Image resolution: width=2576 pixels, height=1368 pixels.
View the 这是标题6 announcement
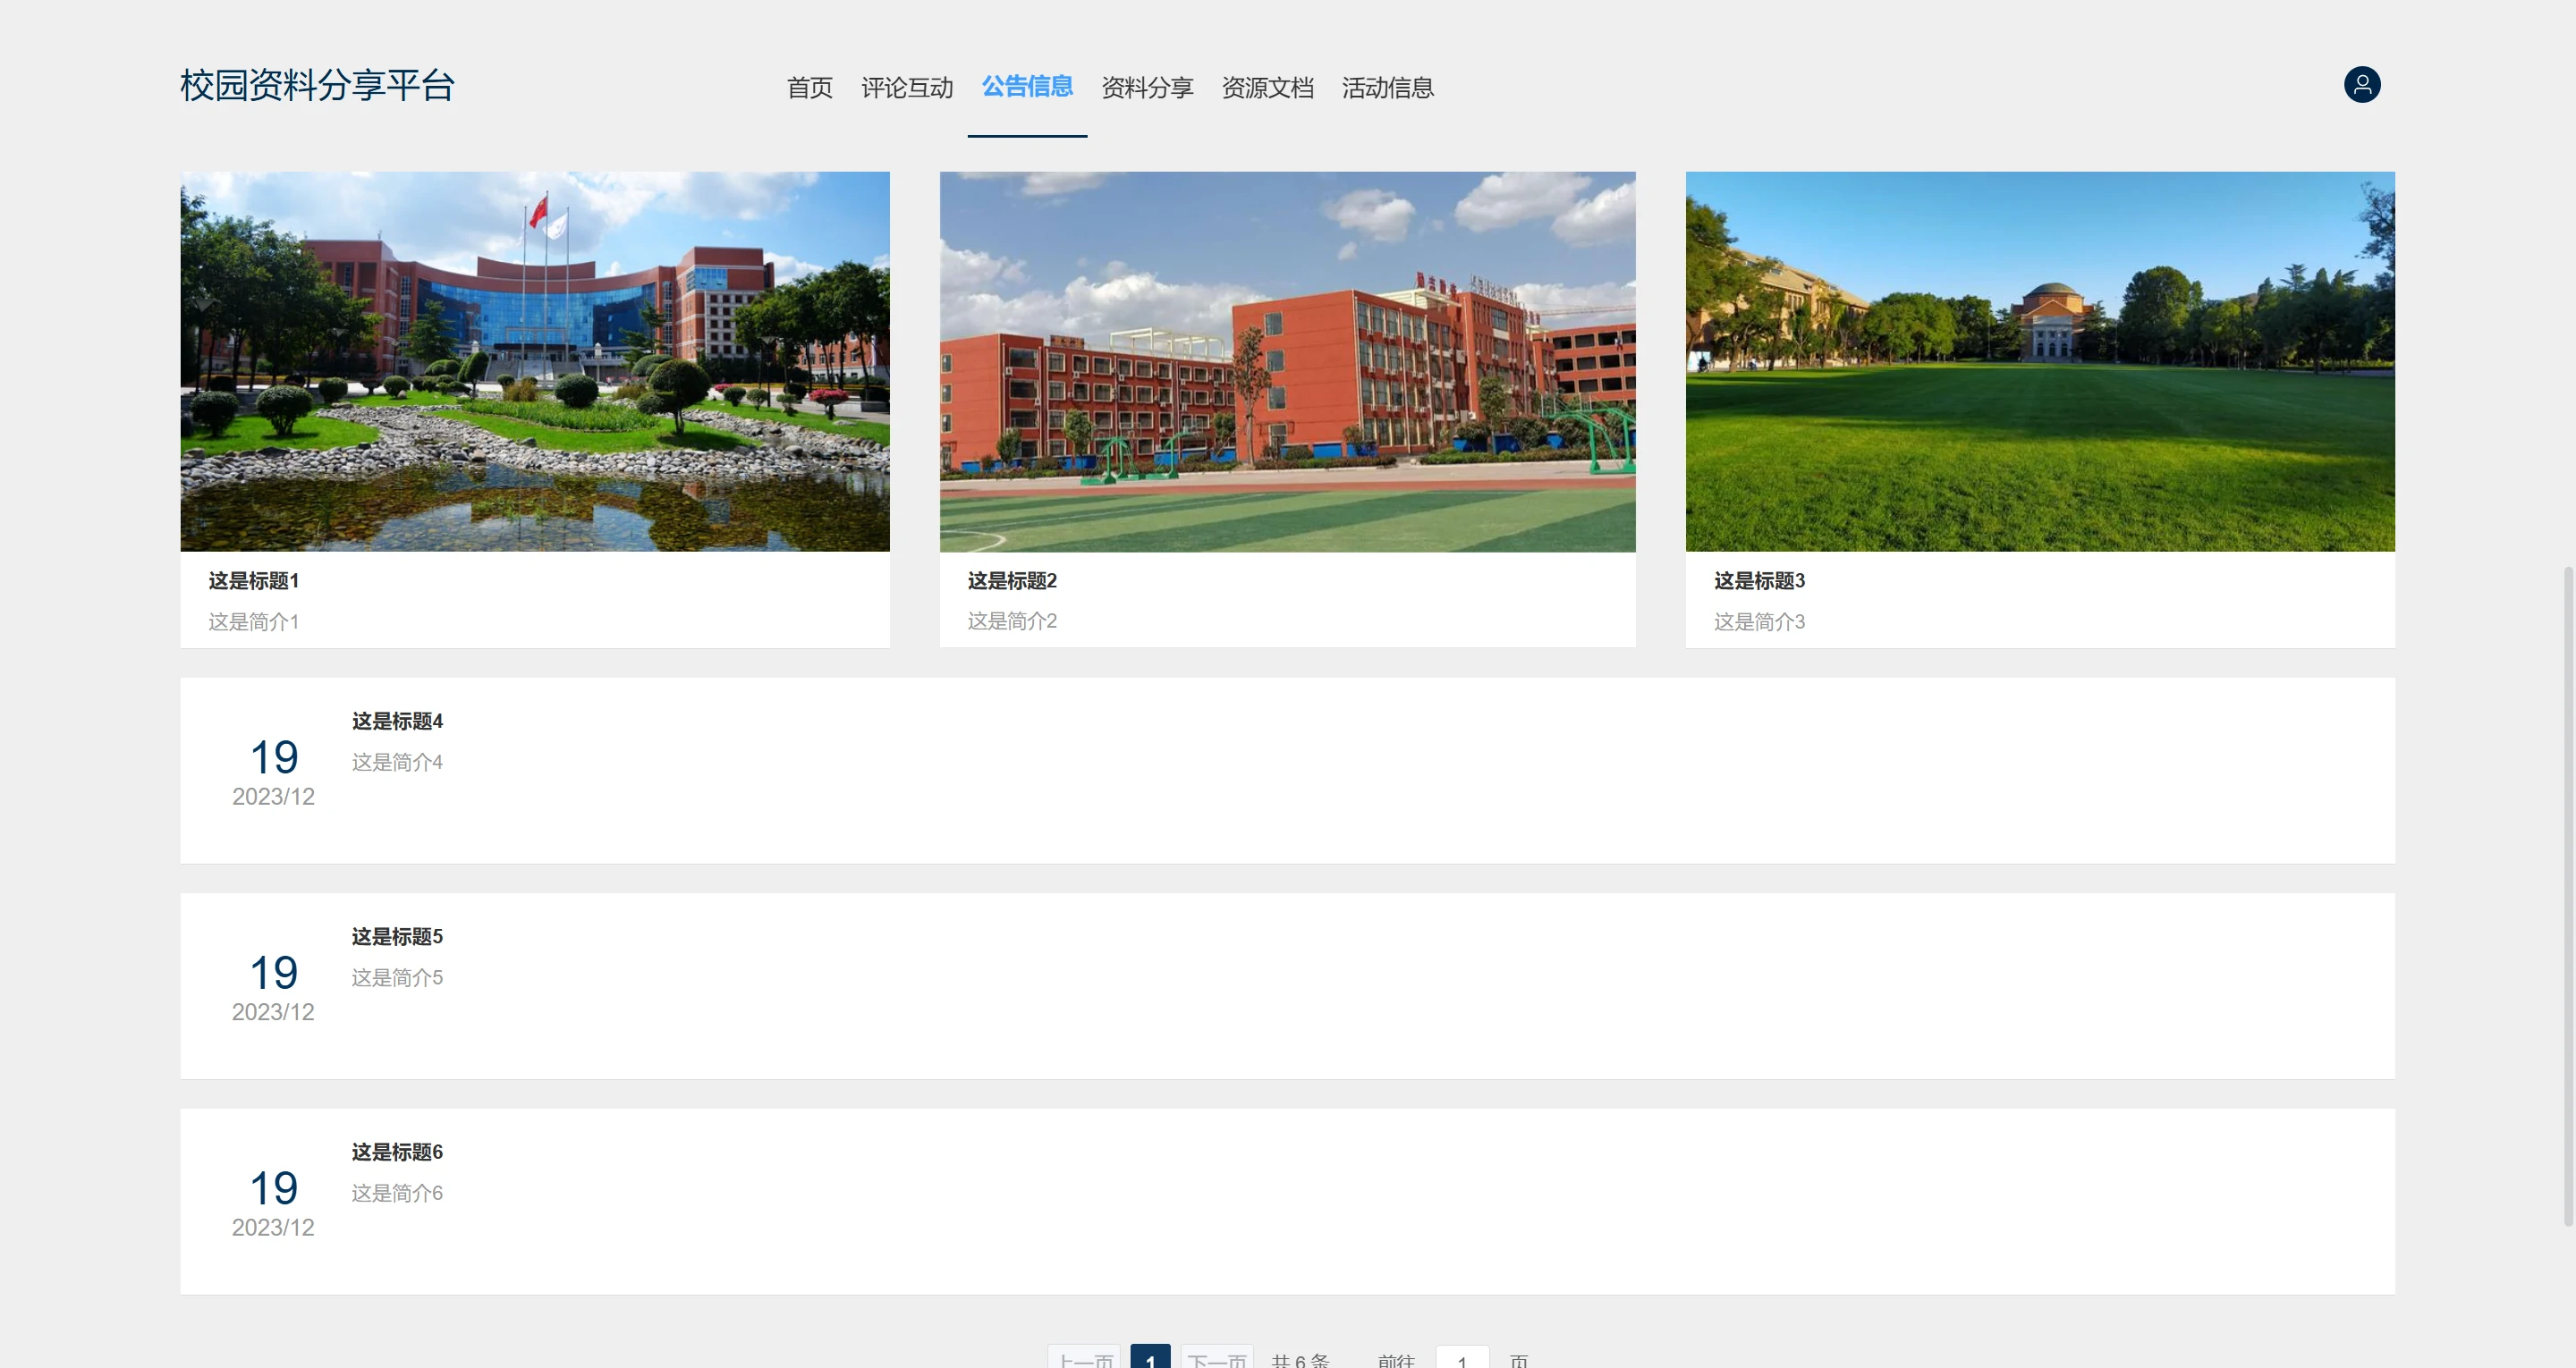point(396,1152)
